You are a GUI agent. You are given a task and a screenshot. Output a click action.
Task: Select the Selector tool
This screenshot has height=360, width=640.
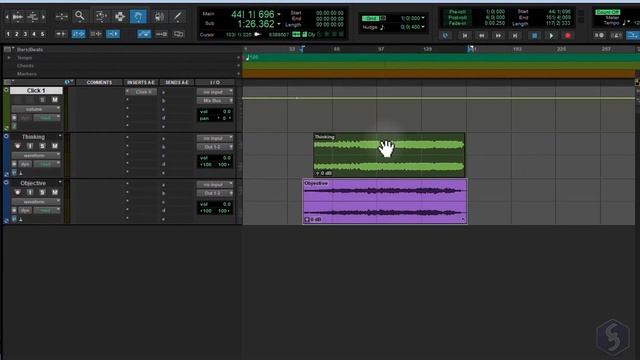(x=120, y=16)
